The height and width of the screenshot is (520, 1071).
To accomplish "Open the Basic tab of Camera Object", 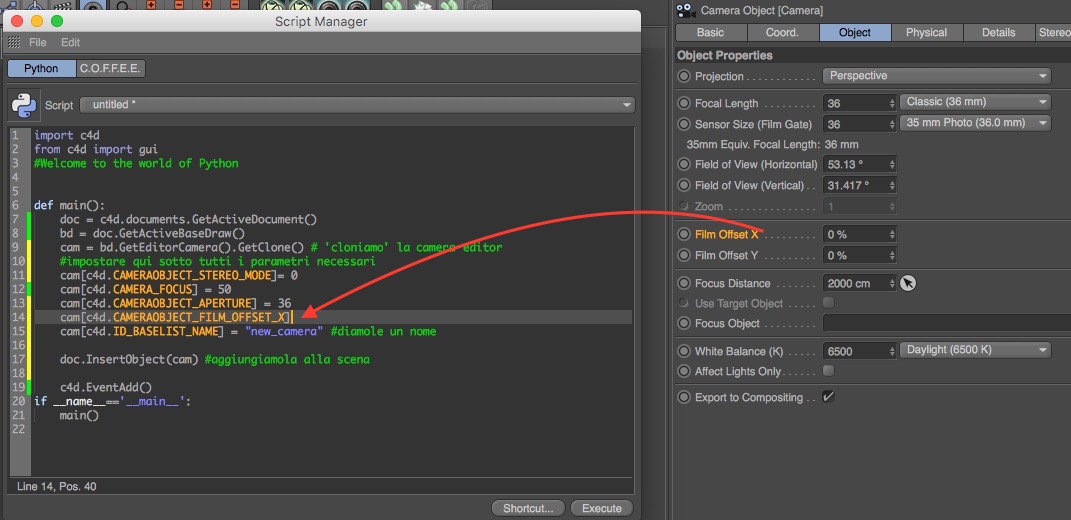I will [710, 32].
